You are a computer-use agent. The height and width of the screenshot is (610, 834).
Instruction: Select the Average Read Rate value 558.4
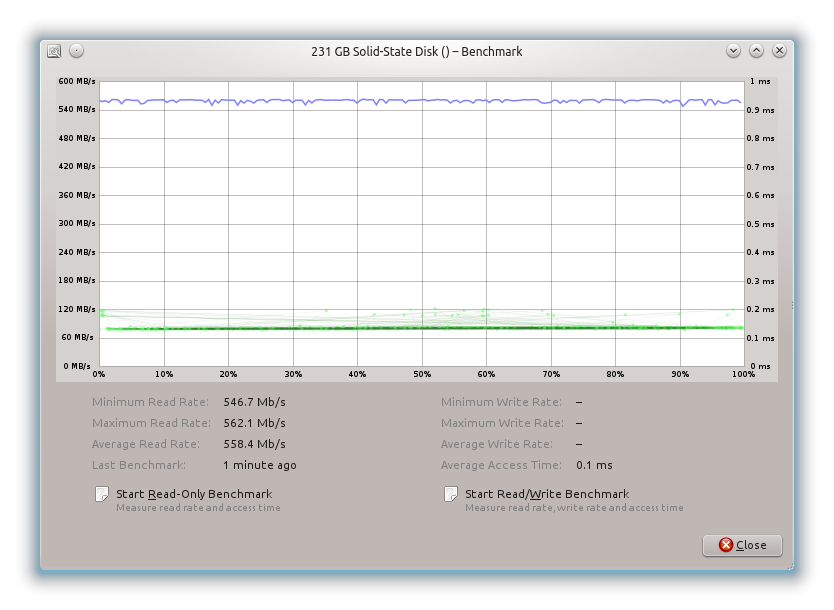pos(254,444)
